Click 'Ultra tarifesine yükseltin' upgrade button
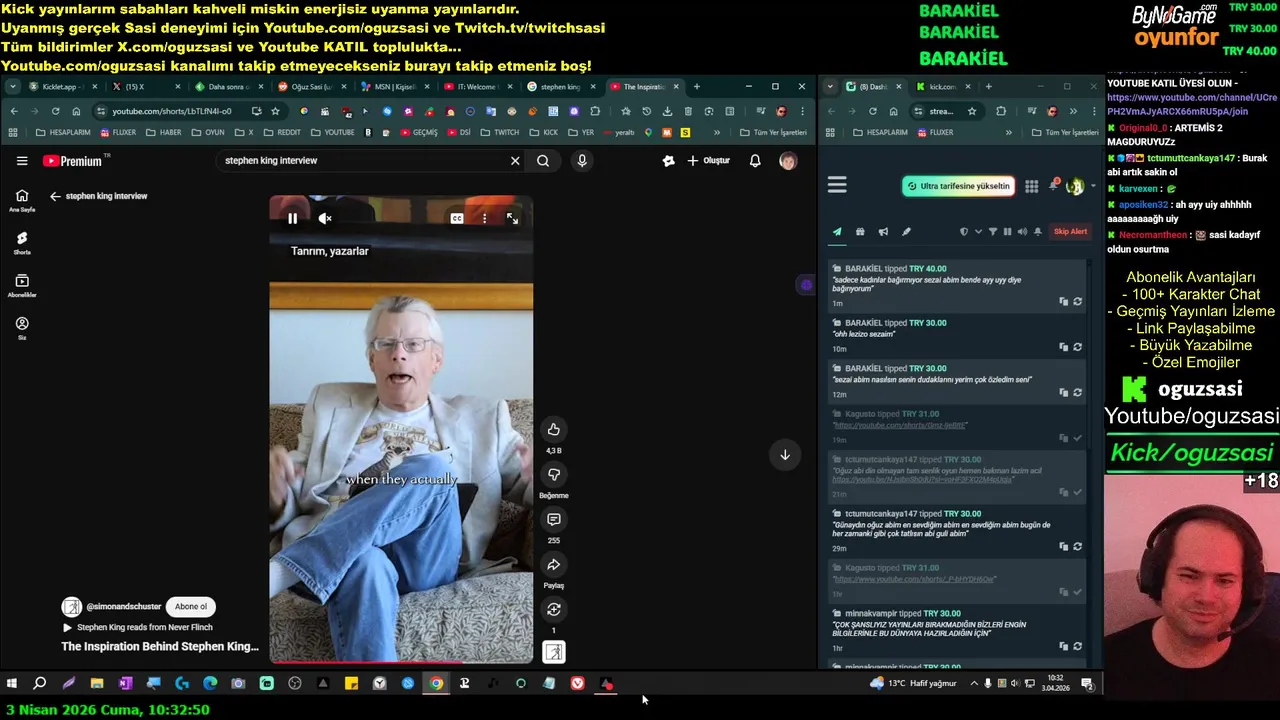Image resolution: width=1280 pixels, height=720 pixels. [958, 186]
